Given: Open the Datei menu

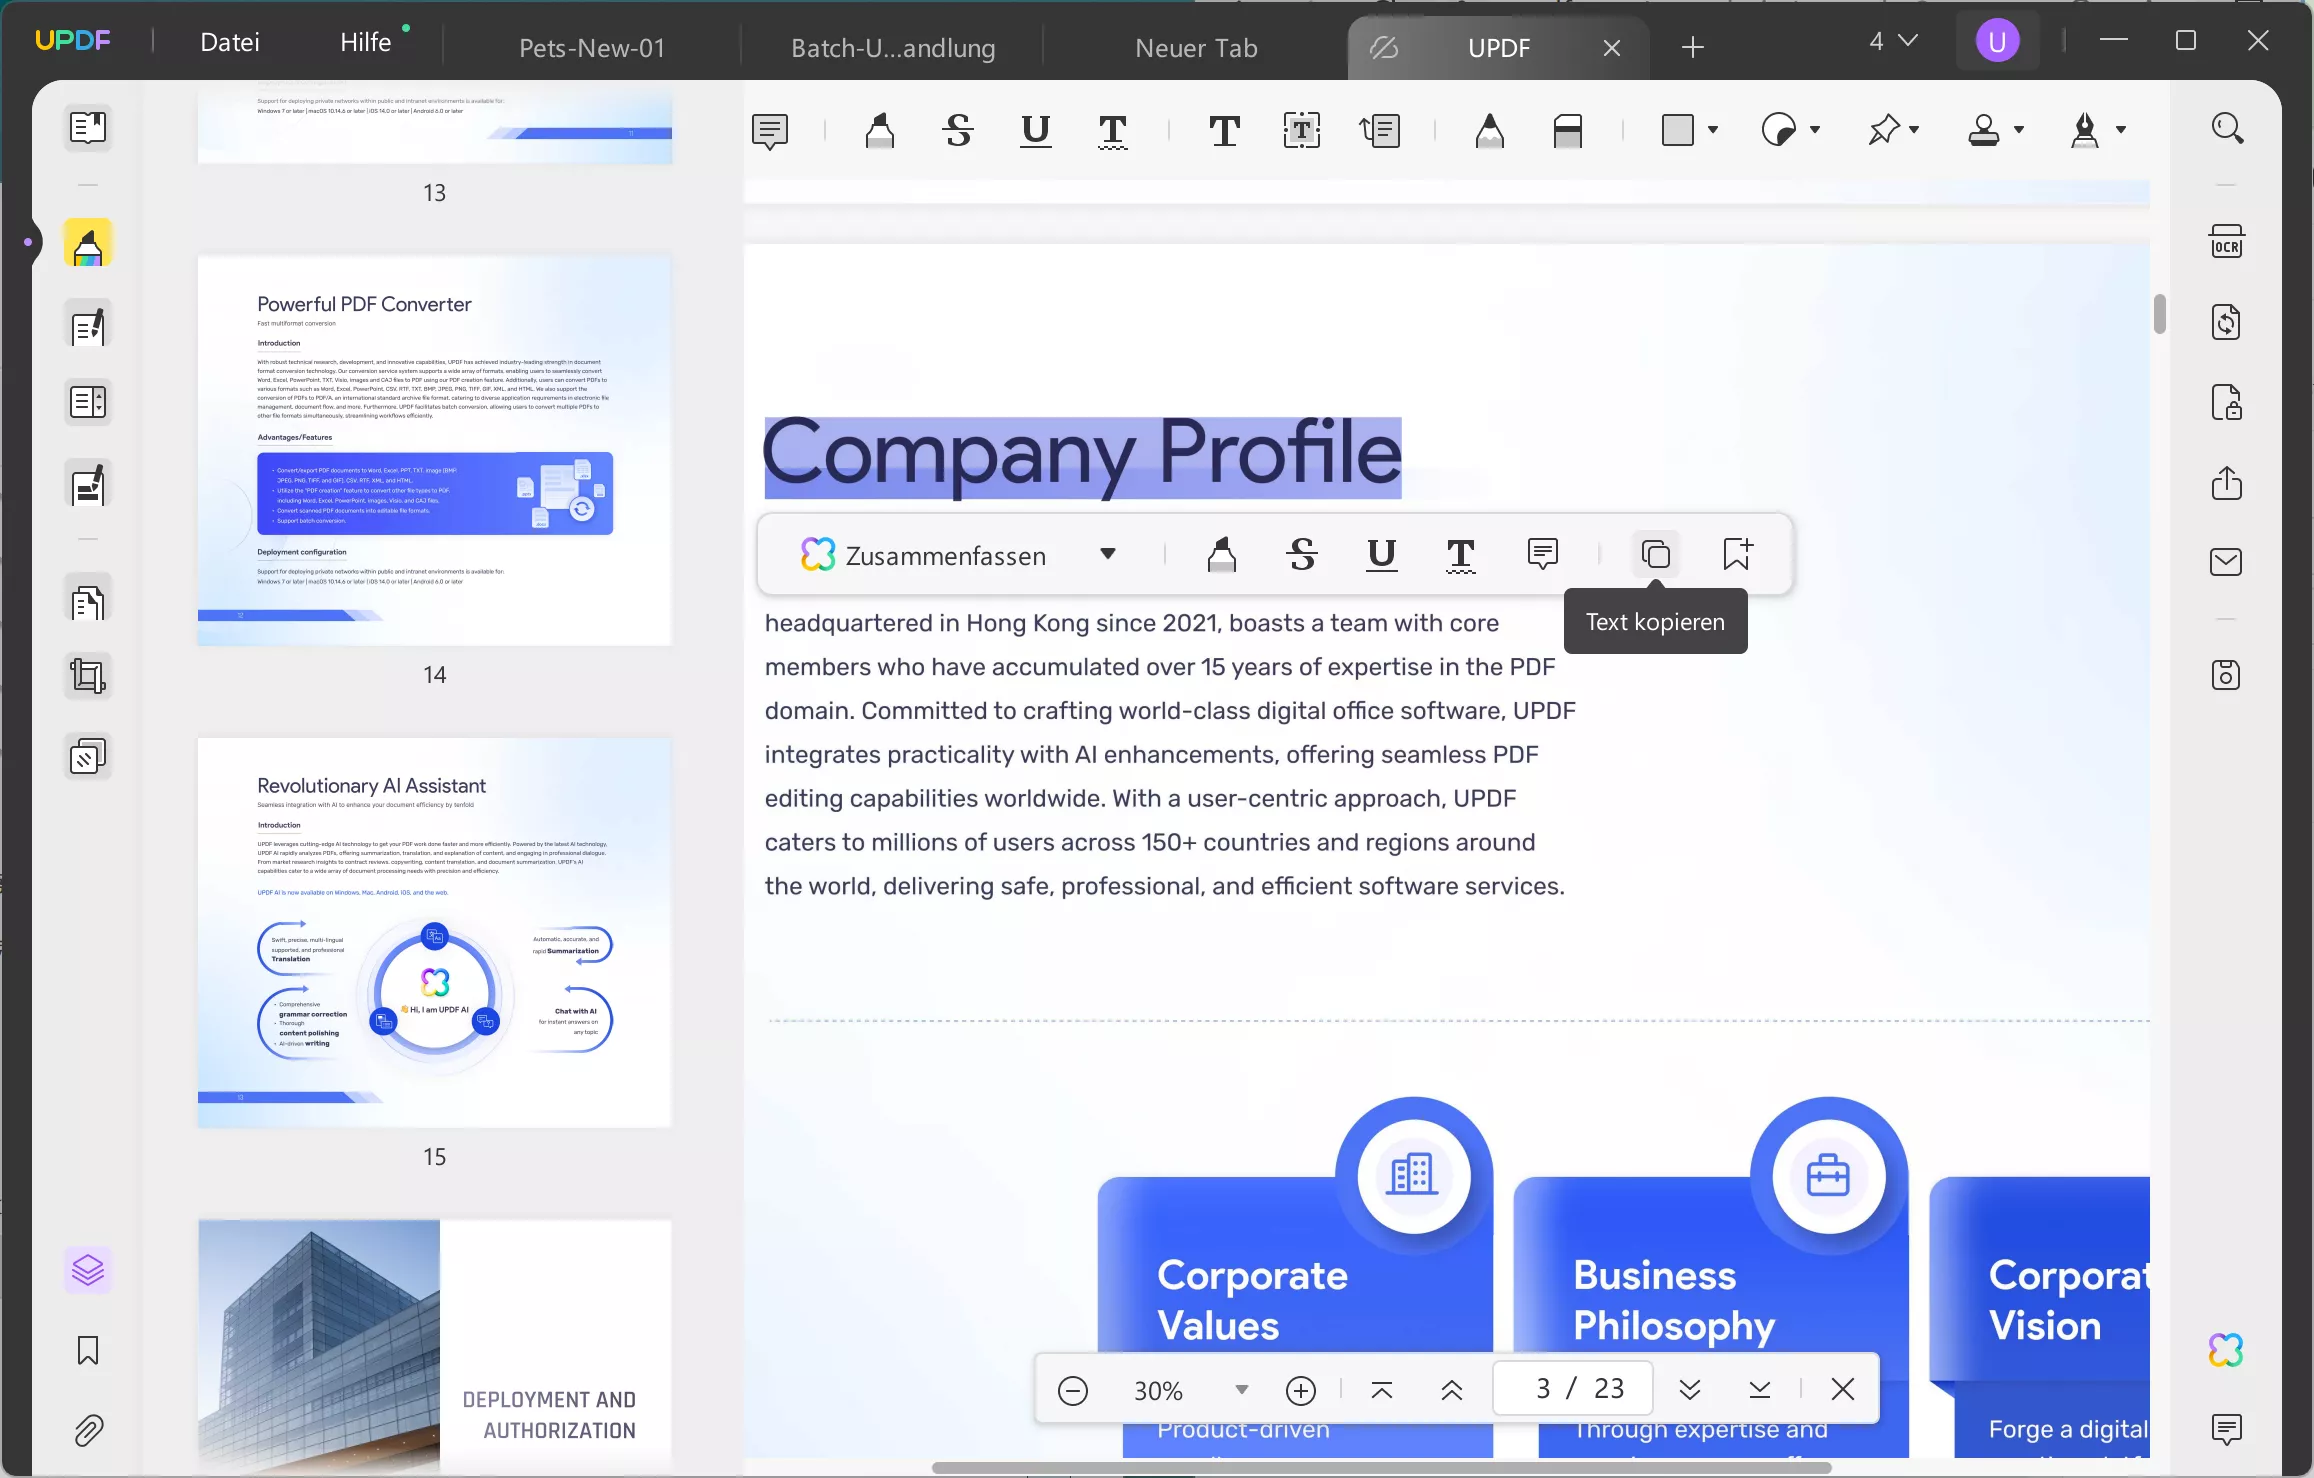Looking at the screenshot, I should [x=230, y=42].
